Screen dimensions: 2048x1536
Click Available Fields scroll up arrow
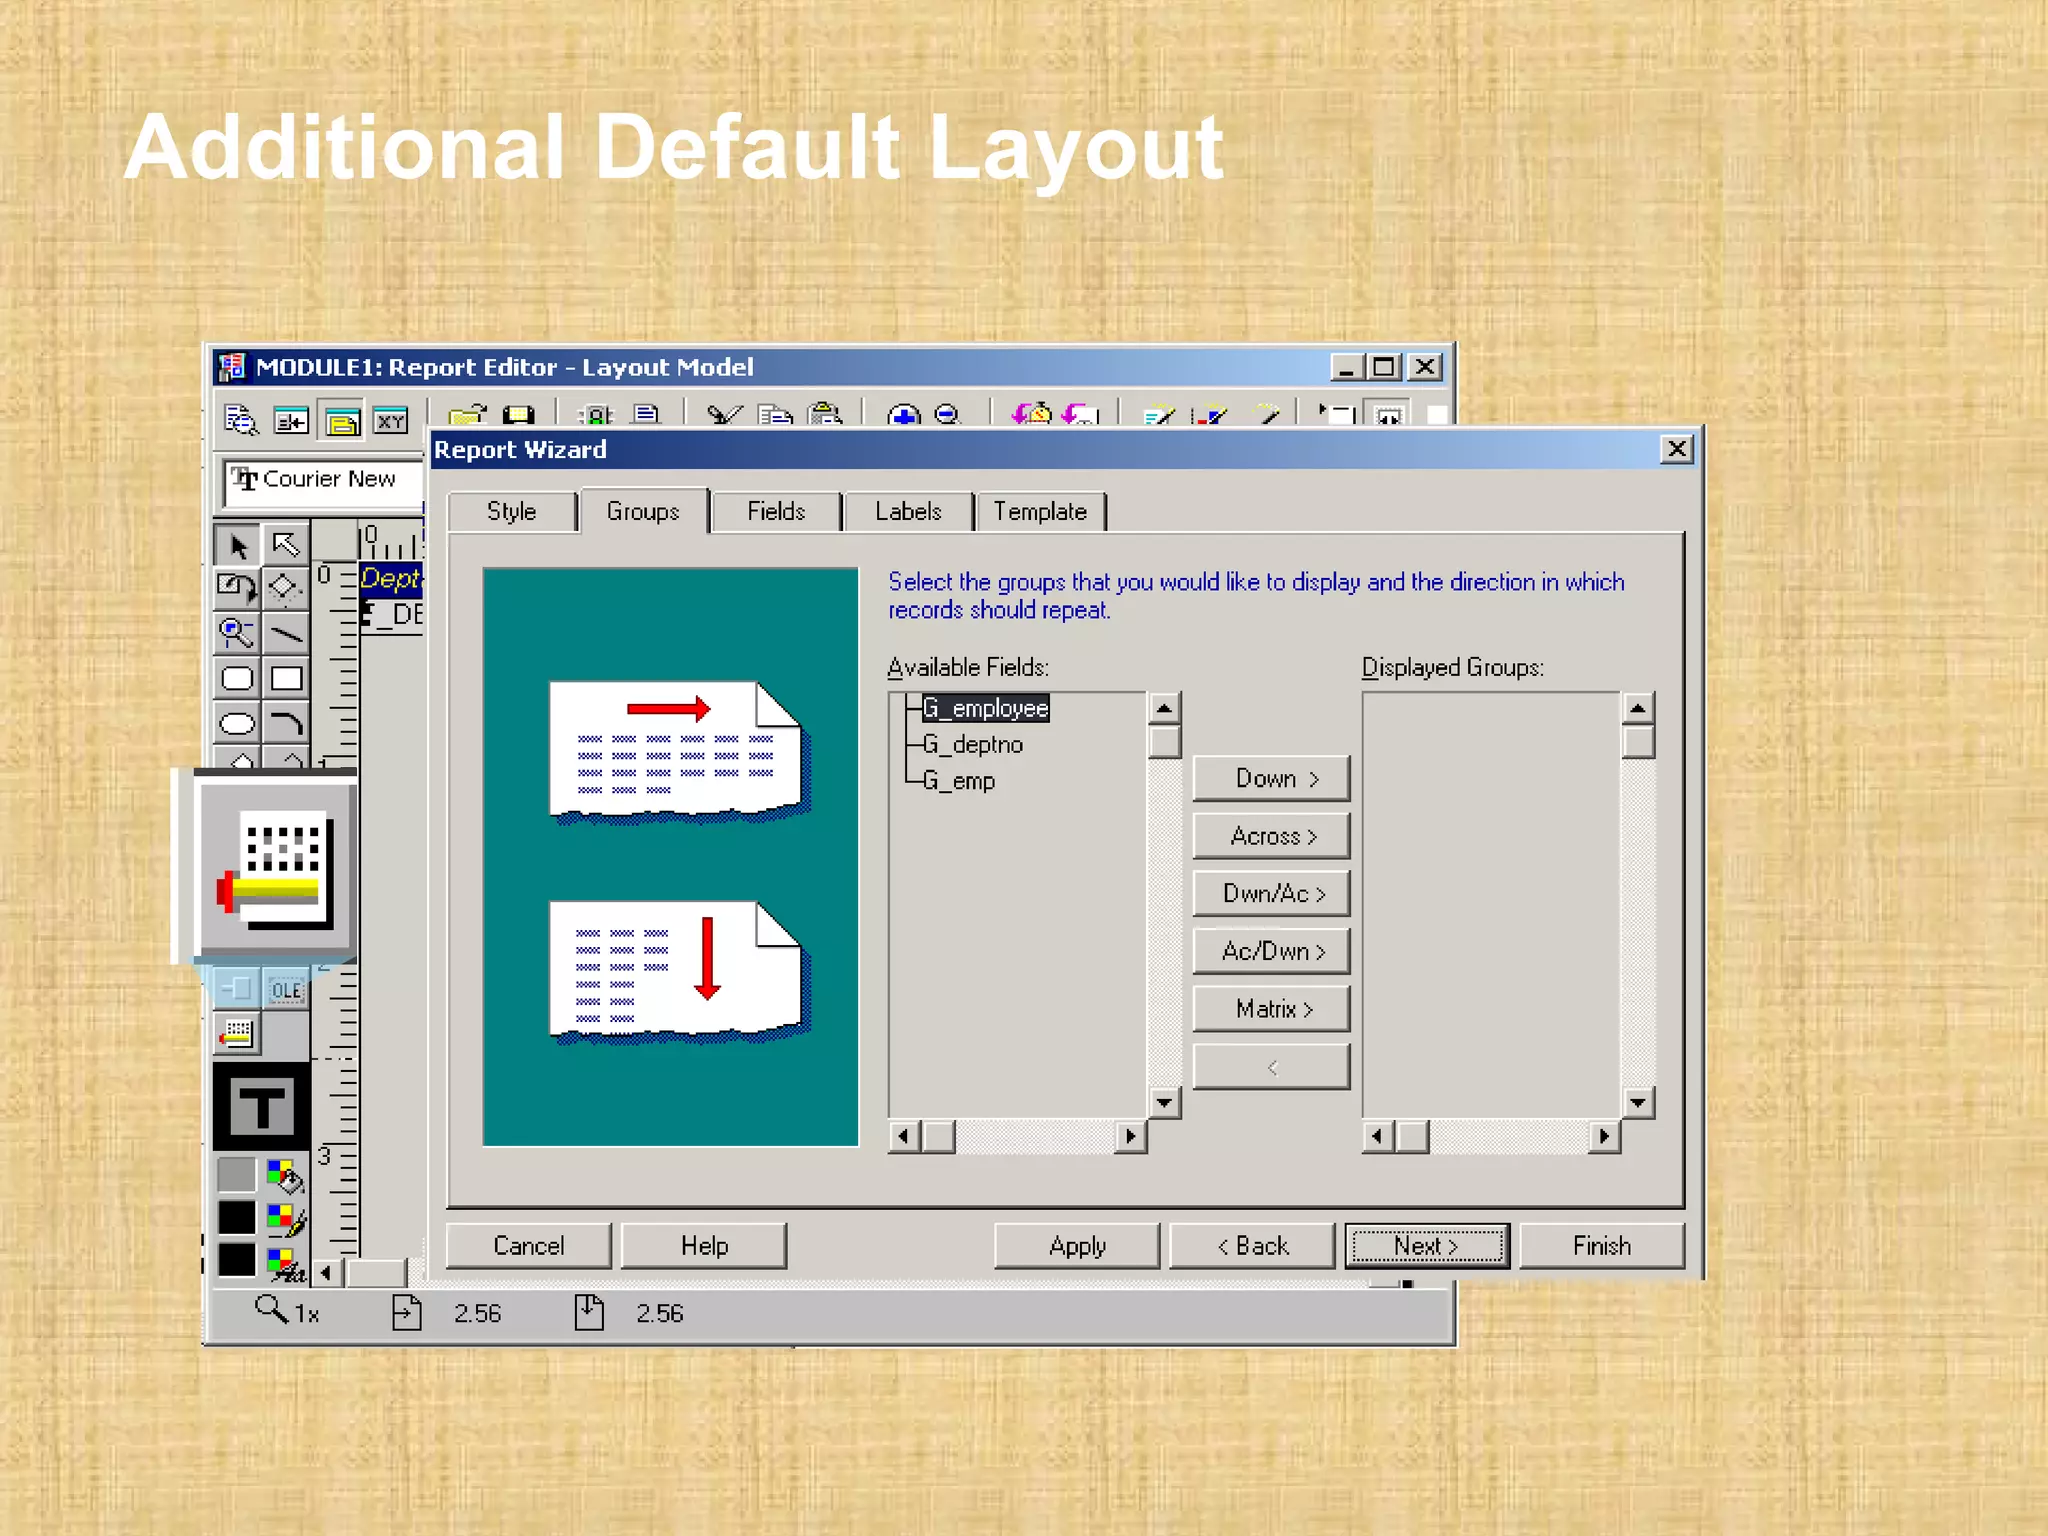pos(1164,709)
